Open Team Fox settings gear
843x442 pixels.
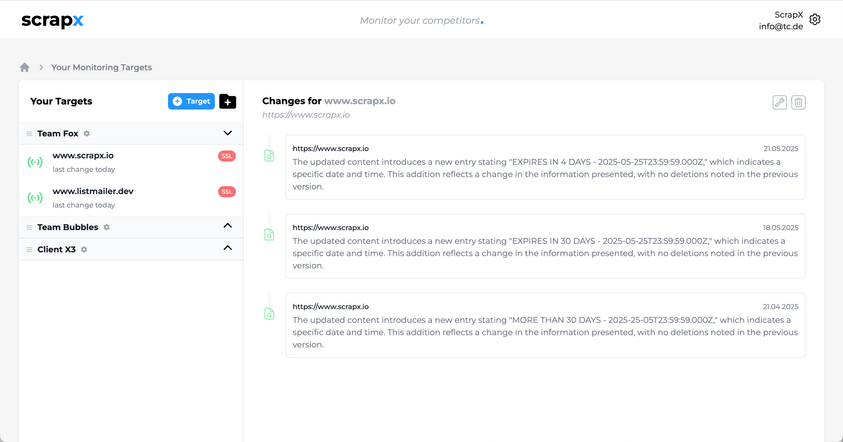point(87,133)
